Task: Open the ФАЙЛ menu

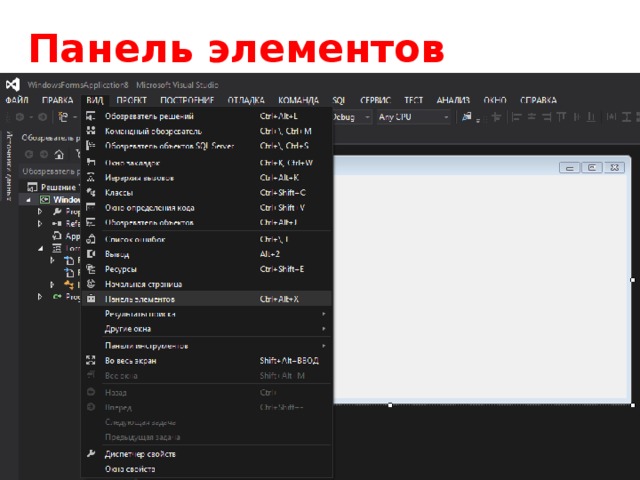Action: point(17,100)
